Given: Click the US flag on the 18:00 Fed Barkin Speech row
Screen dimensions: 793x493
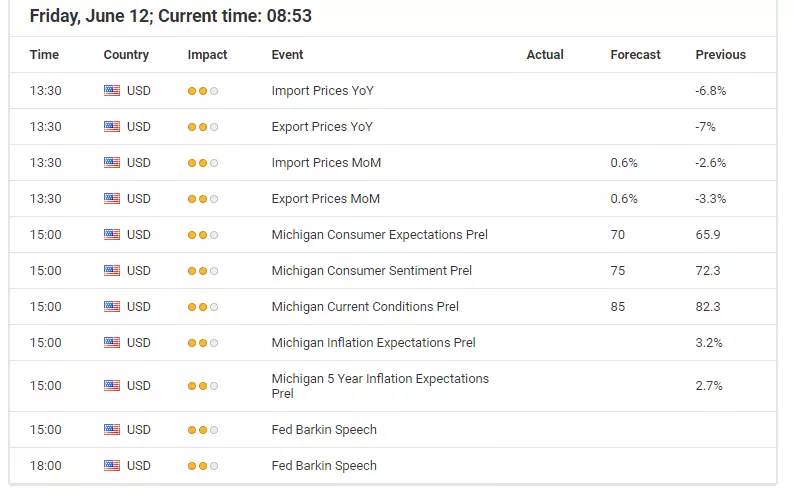Looking at the screenshot, I should coord(112,466).
